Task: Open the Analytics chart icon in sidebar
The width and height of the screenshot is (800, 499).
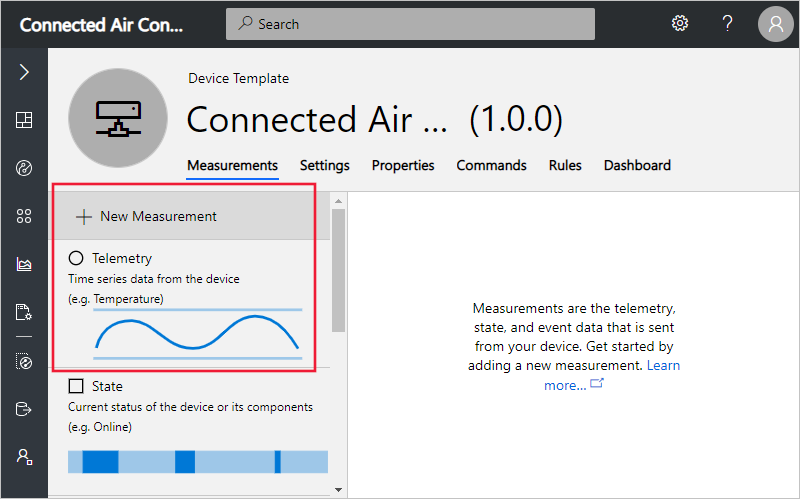Action: [24, 264]
